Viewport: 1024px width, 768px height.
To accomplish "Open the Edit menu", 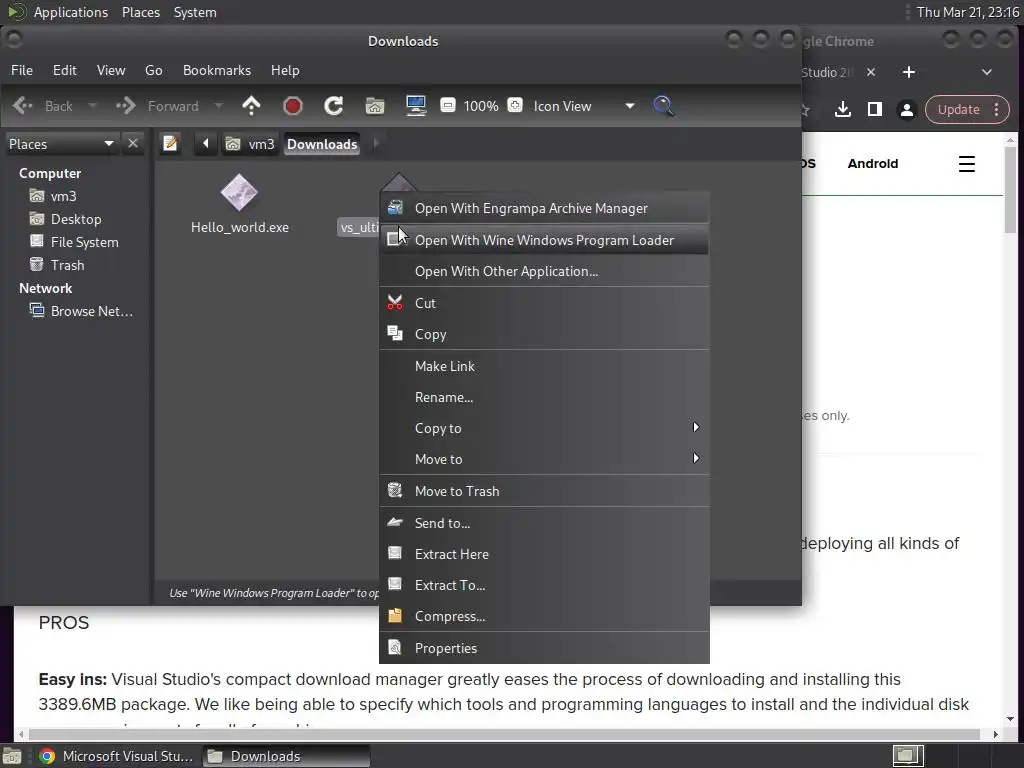I will pyautogui.click(x=65, y=70).
